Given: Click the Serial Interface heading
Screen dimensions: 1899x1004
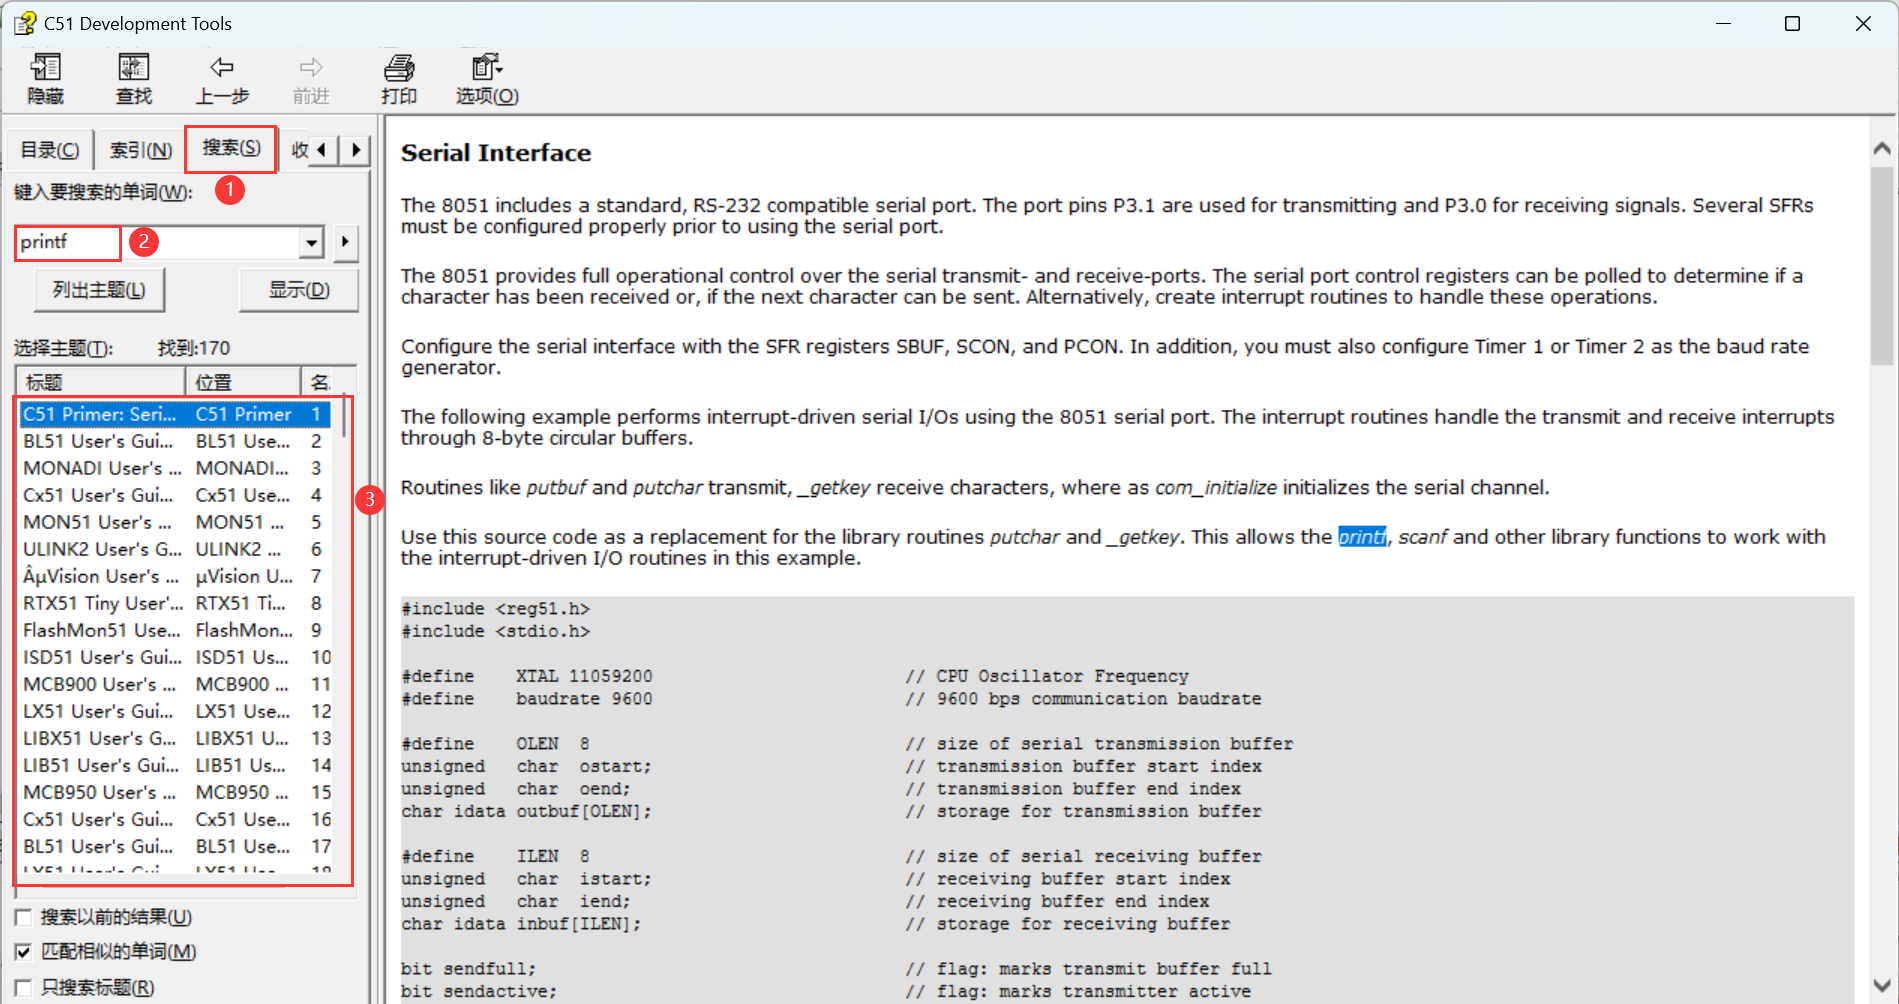Looking at the screenshot, I should click(496, 153).
